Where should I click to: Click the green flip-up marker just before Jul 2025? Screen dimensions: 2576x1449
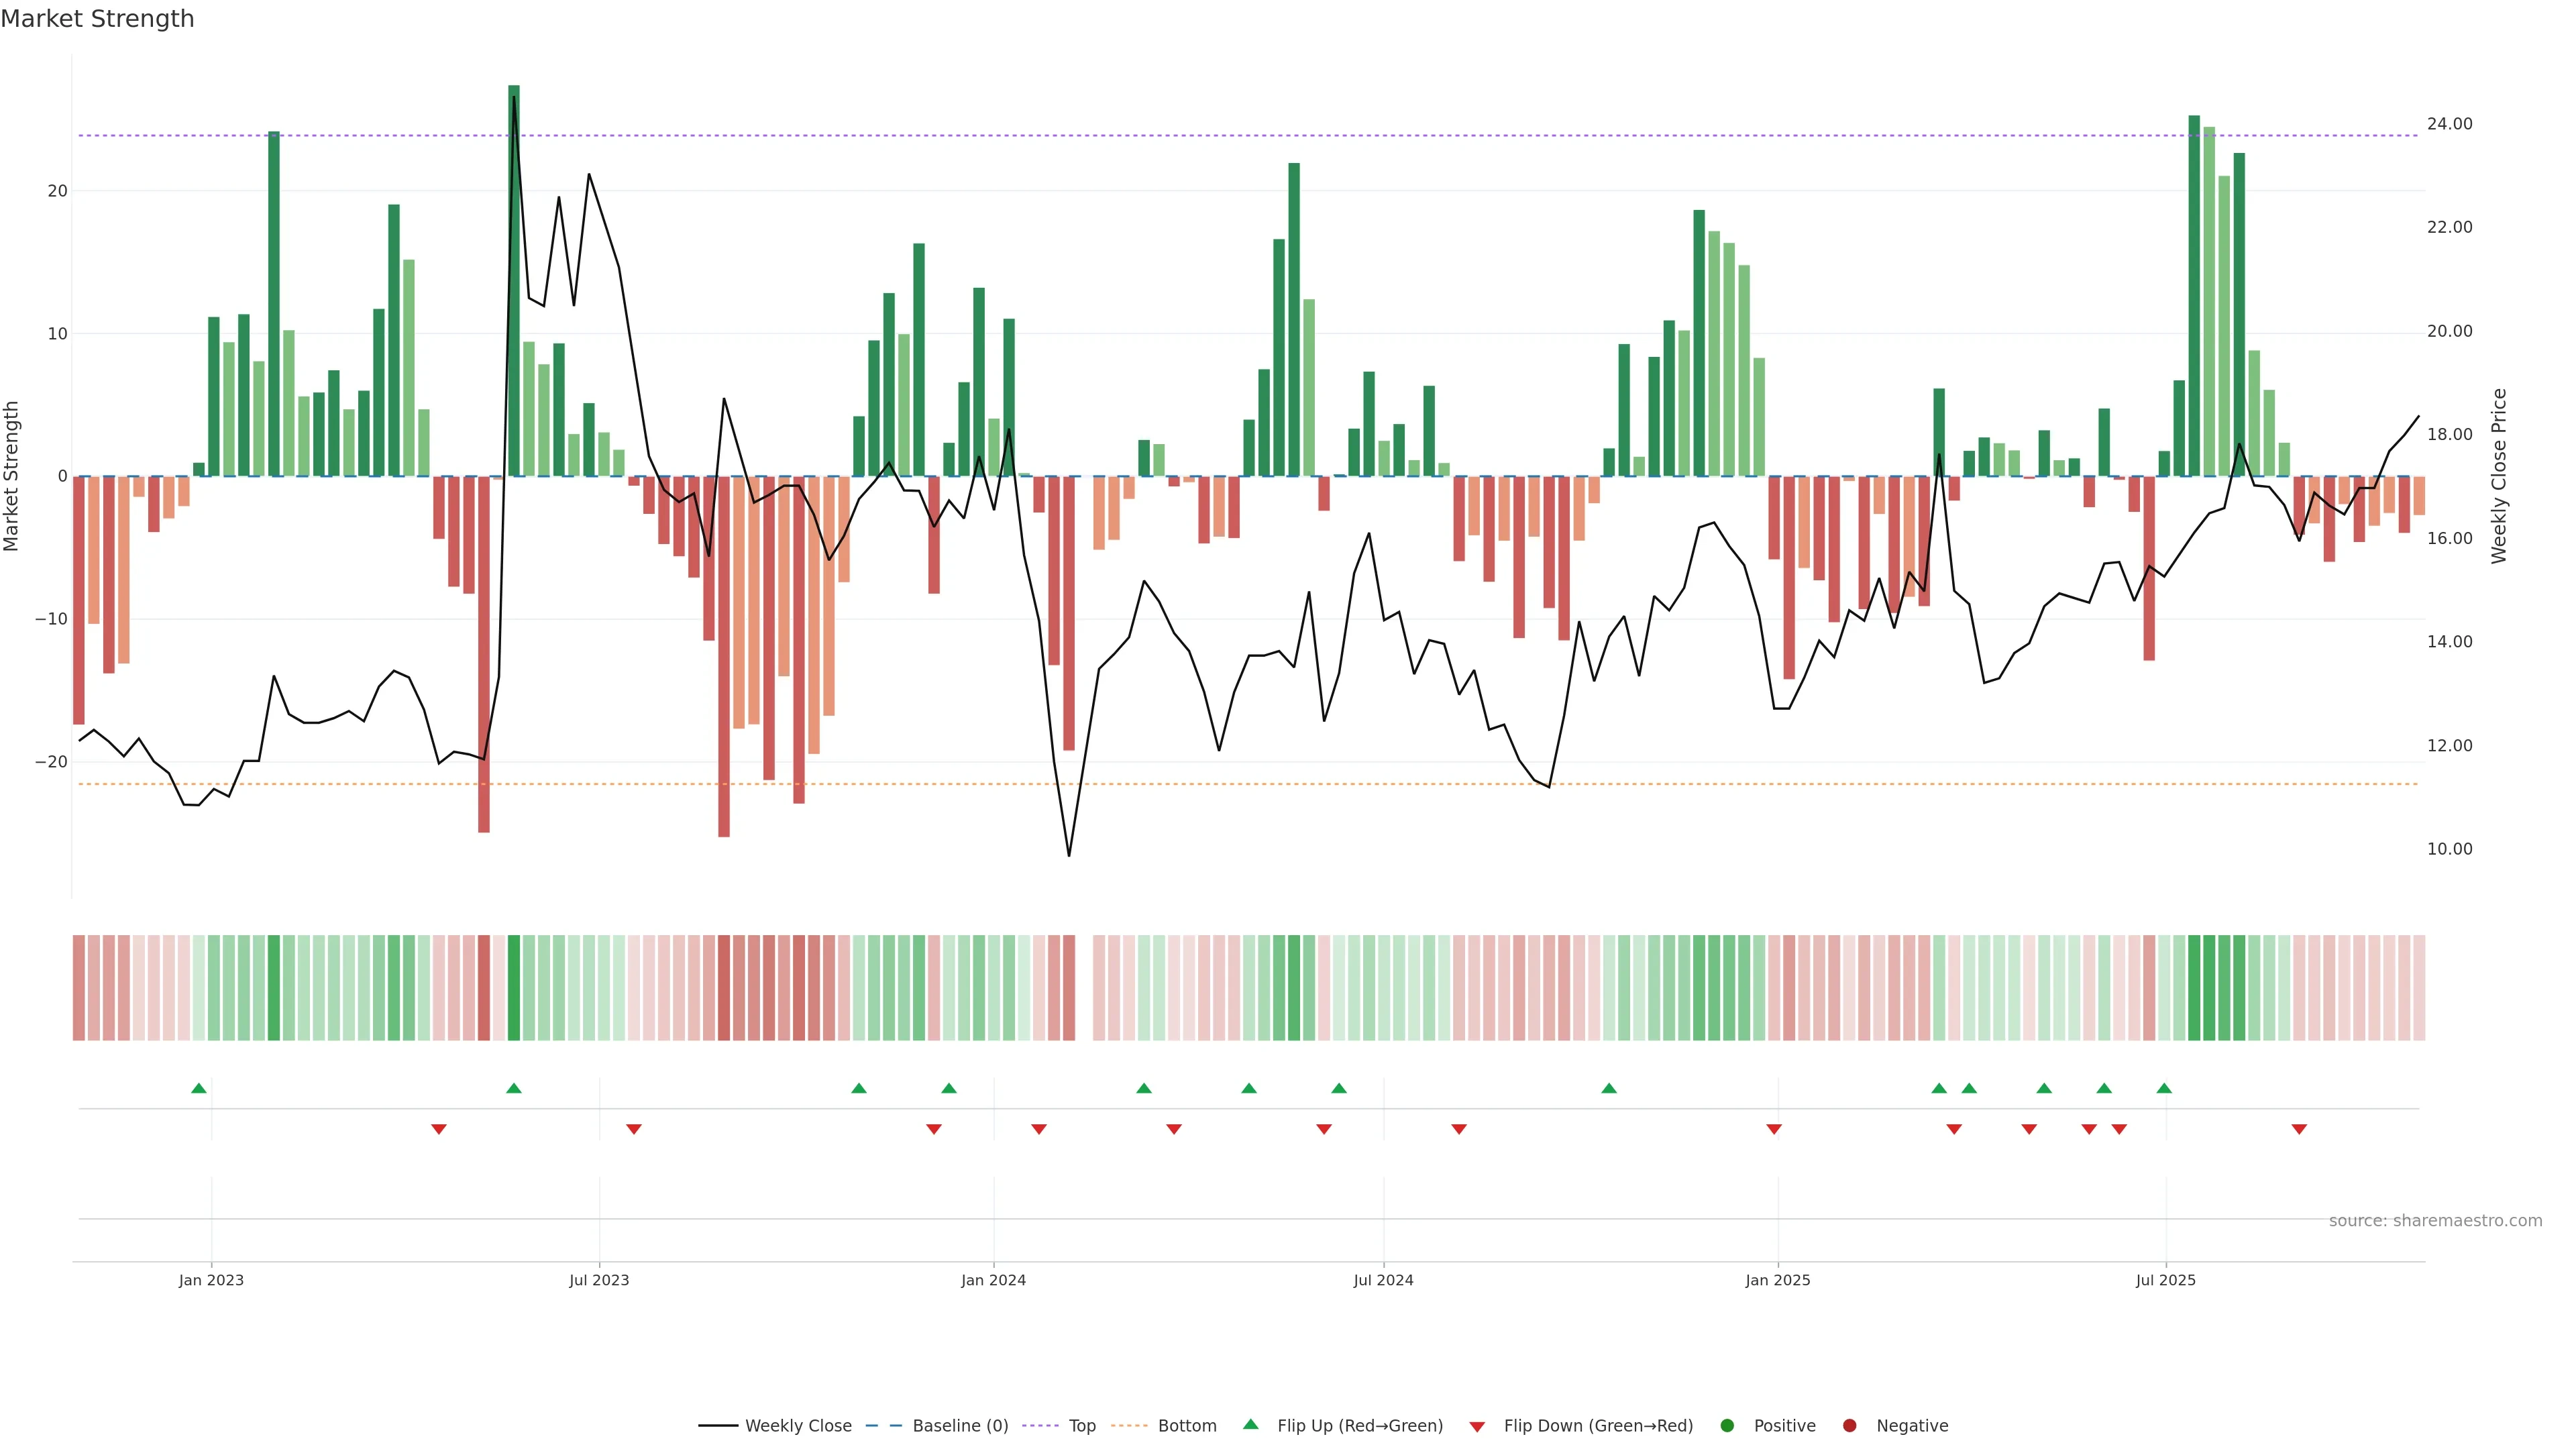[2164, 1088]
